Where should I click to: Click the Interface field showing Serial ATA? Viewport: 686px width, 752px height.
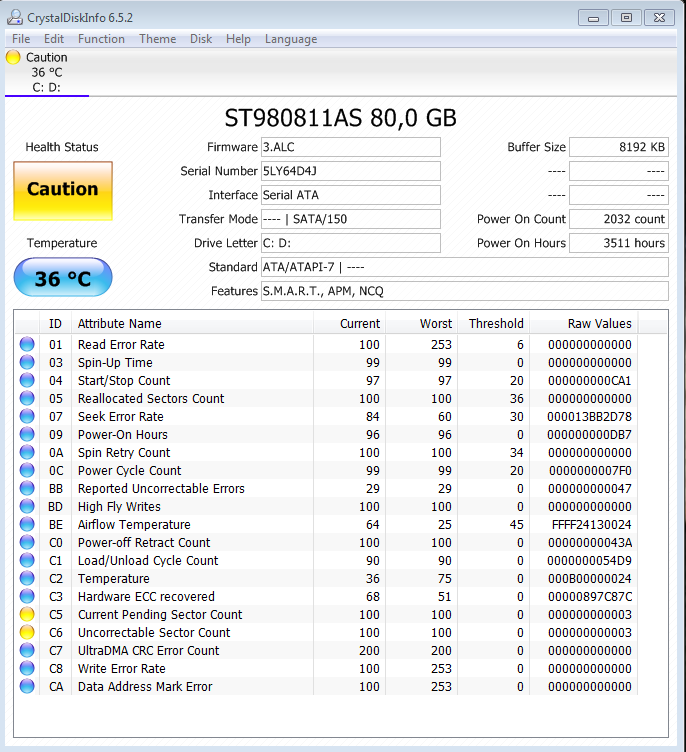coord(351,195)
